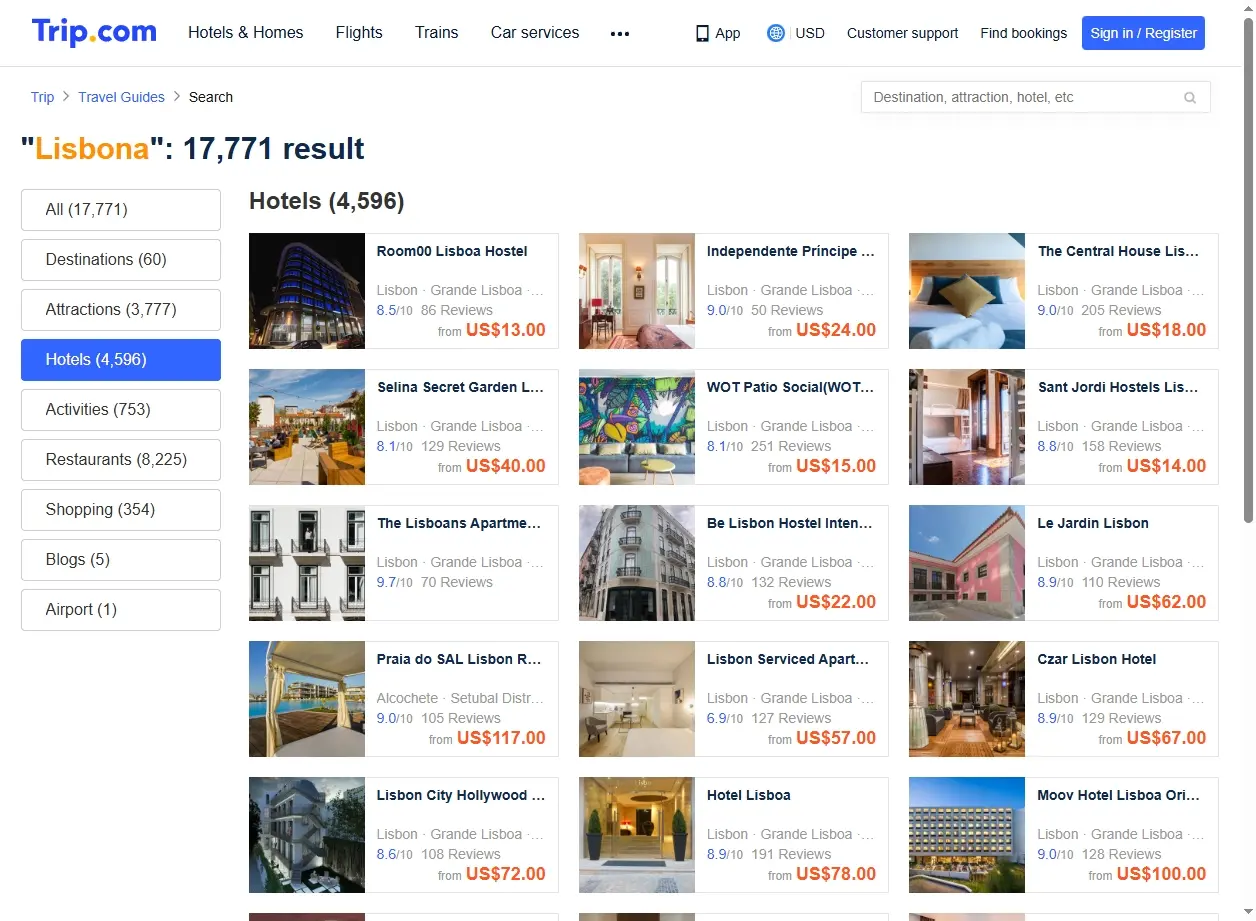Click the US$40.00 price
Viewport: 1256px width, 921px height.
tap(506, 466)
